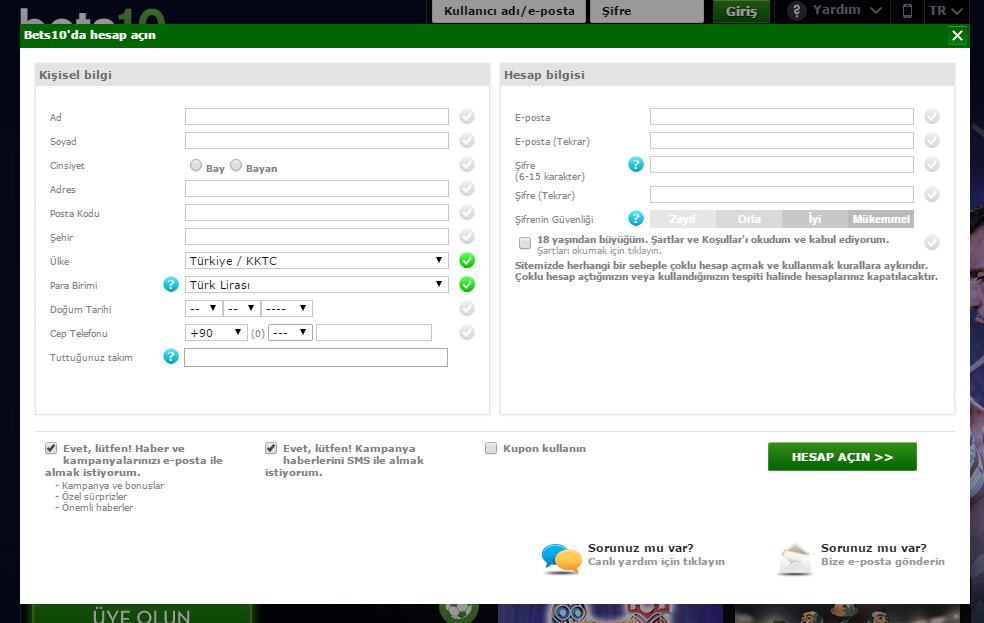Click the grey check beside E-posta (Tekrar)
This screenshot has height=623, width=984.
coord(932,141)
